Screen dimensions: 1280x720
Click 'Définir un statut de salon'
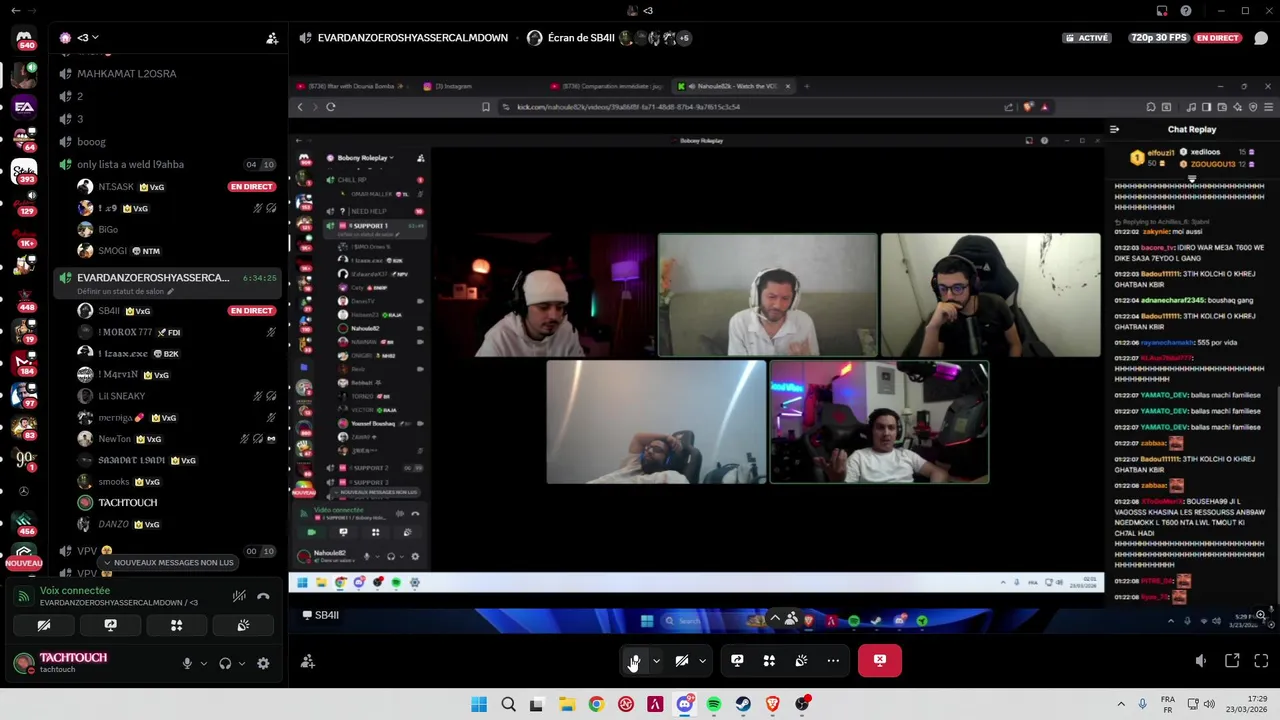[121, 292]
